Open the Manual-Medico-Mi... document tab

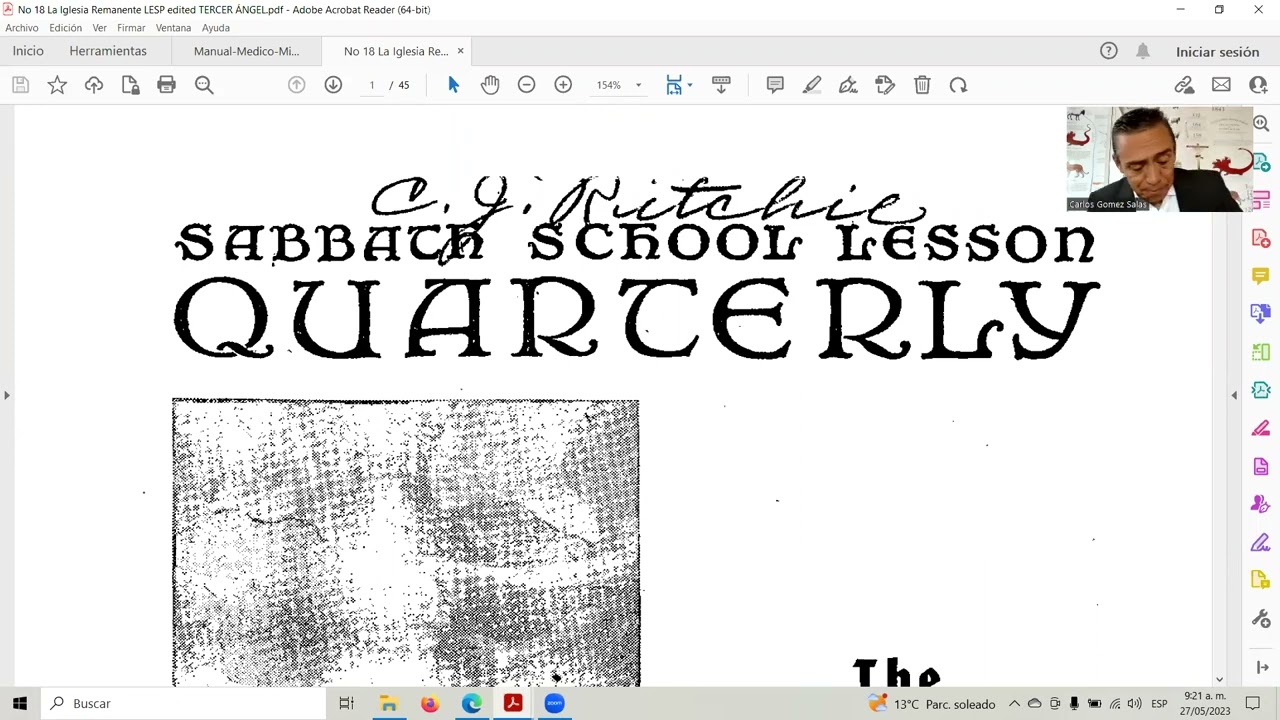point(246,51)
